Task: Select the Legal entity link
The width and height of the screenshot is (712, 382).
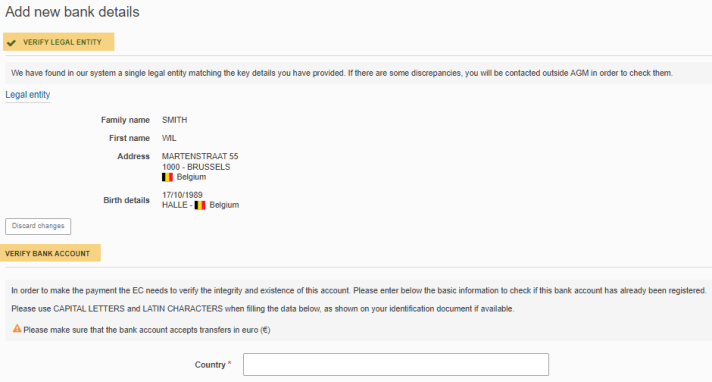Action: click(x=28, y=94)
